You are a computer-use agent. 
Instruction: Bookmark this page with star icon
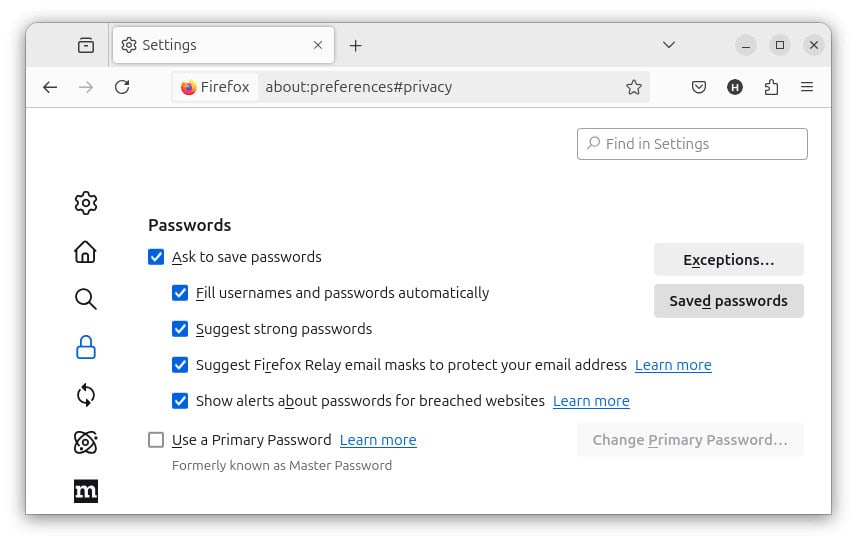coord(634,87)
